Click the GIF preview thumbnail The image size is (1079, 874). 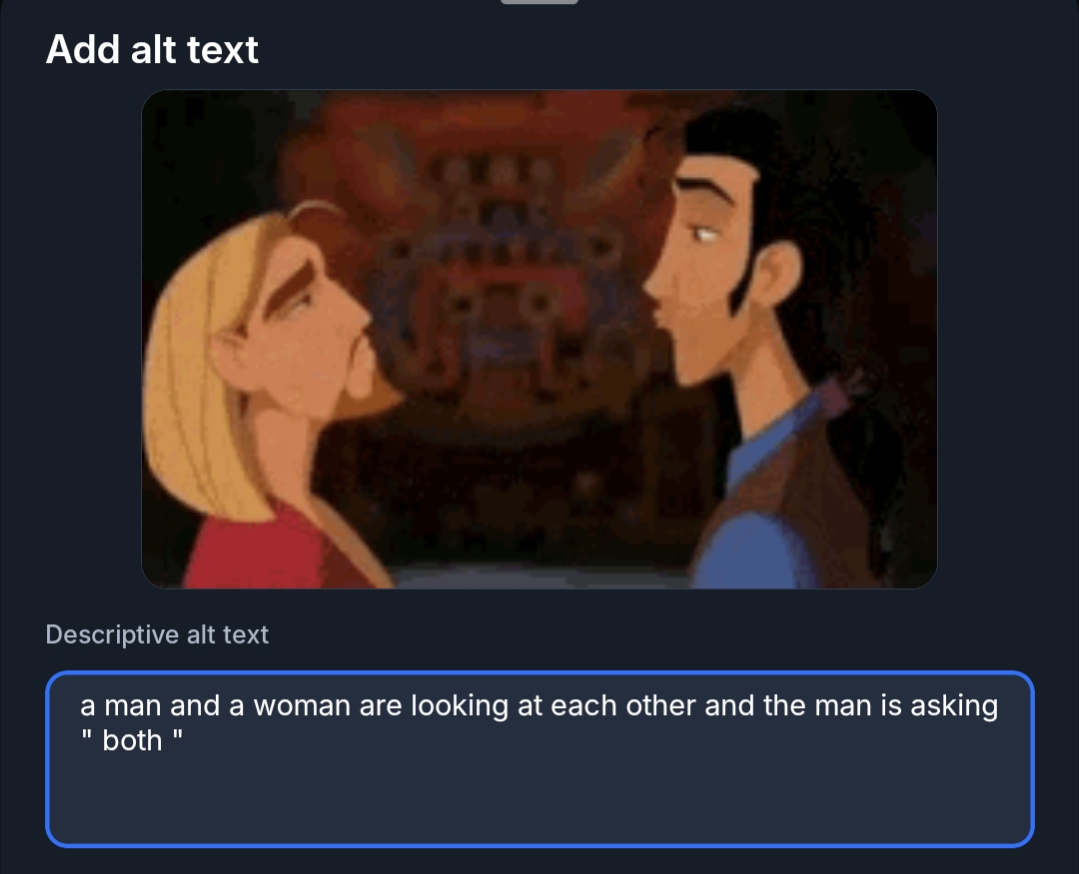pos(540,339)
